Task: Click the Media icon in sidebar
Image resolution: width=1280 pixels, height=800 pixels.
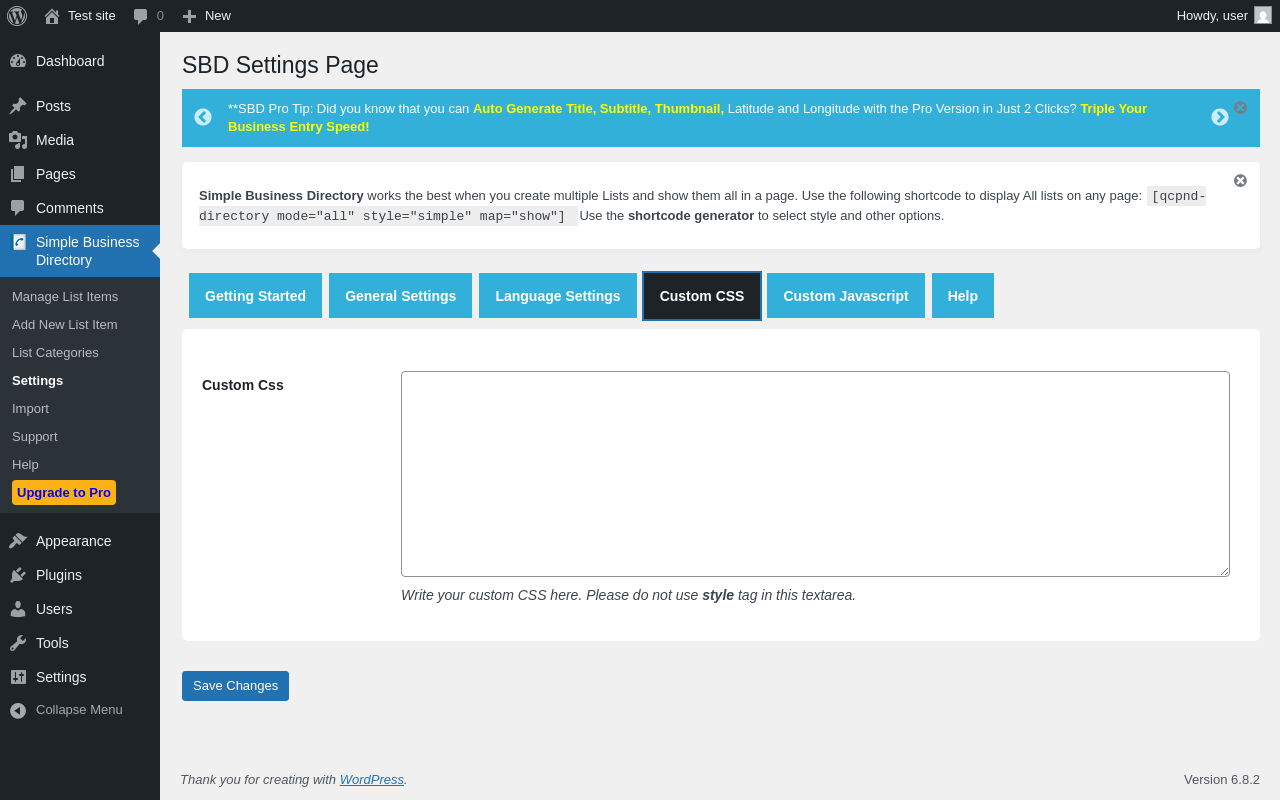Action: 18,140
